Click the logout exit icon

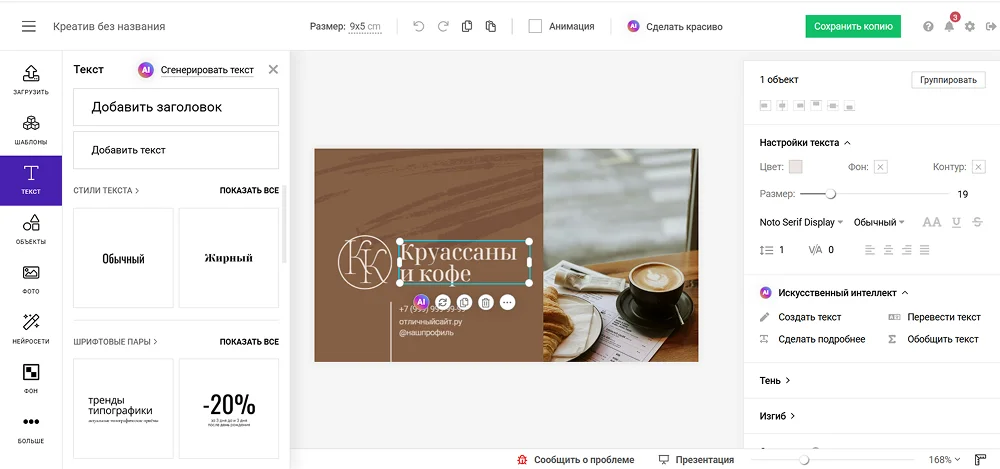pos(990,27)
